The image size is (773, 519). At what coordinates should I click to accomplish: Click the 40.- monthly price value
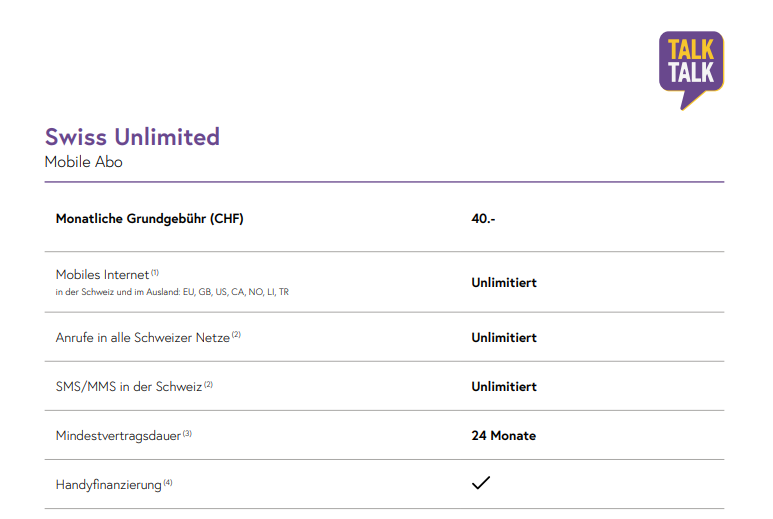(x=483, y=219)
